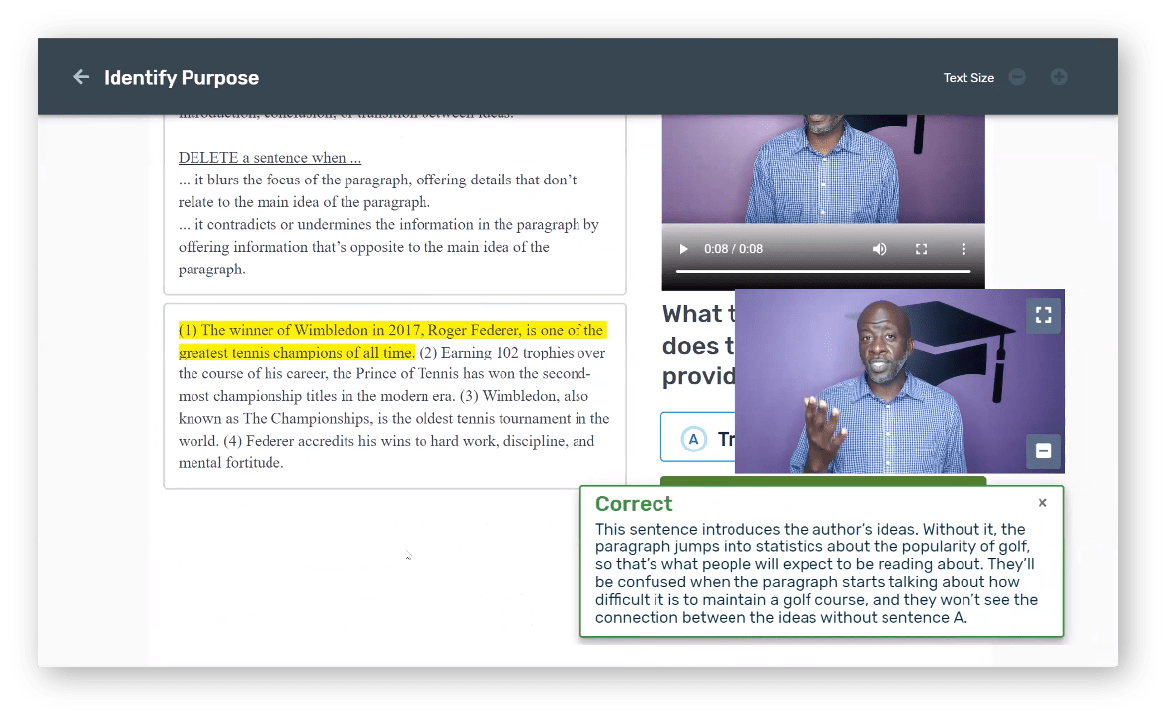Decrease text size with the minus button
This screenshot has width=1170, height=719.
1017,77
